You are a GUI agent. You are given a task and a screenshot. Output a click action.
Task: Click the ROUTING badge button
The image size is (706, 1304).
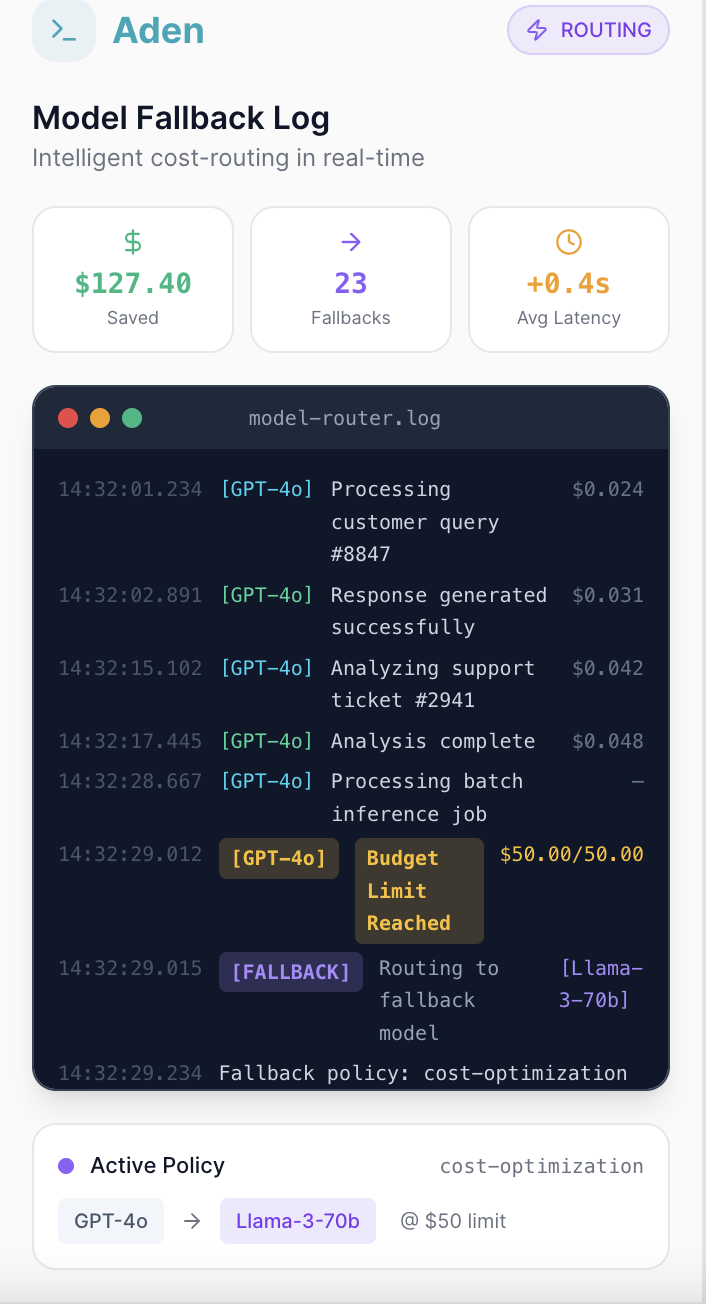click(588, 30)
